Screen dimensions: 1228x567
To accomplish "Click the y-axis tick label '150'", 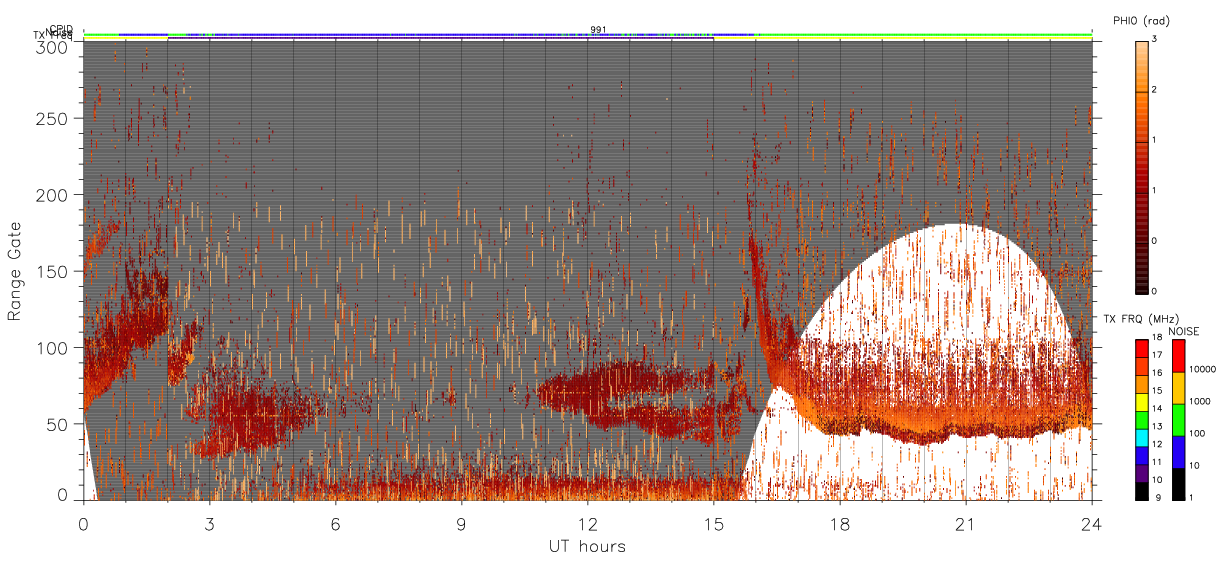I will click(53, 271).
